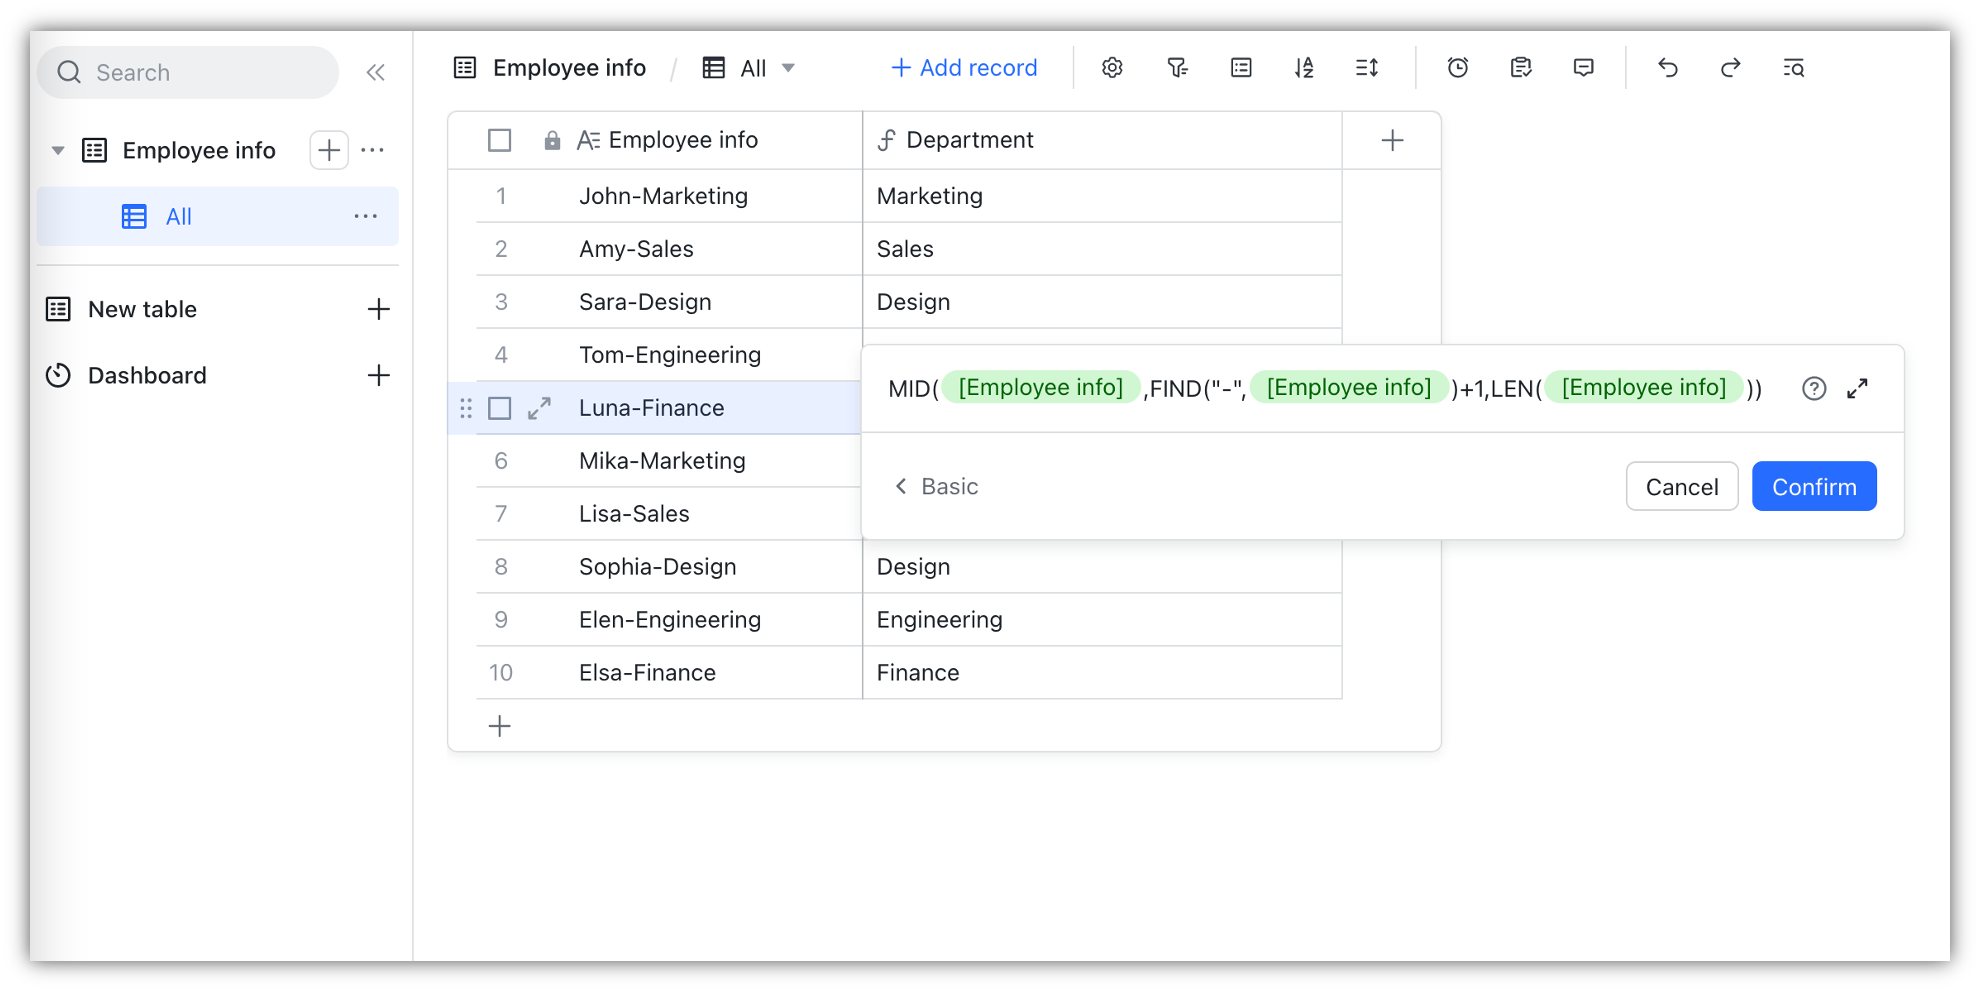Click Basic to go back in formula editor

tap(935, 486)
